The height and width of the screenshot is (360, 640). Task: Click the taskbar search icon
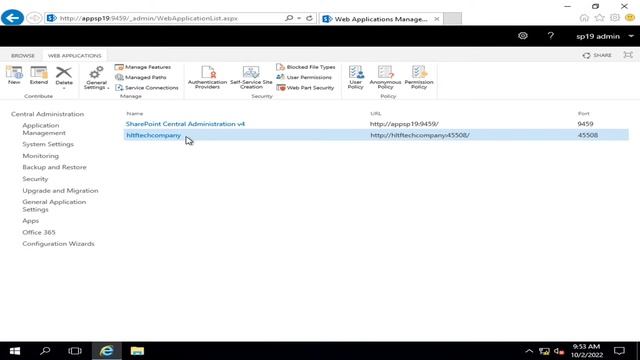click(45, 351)
